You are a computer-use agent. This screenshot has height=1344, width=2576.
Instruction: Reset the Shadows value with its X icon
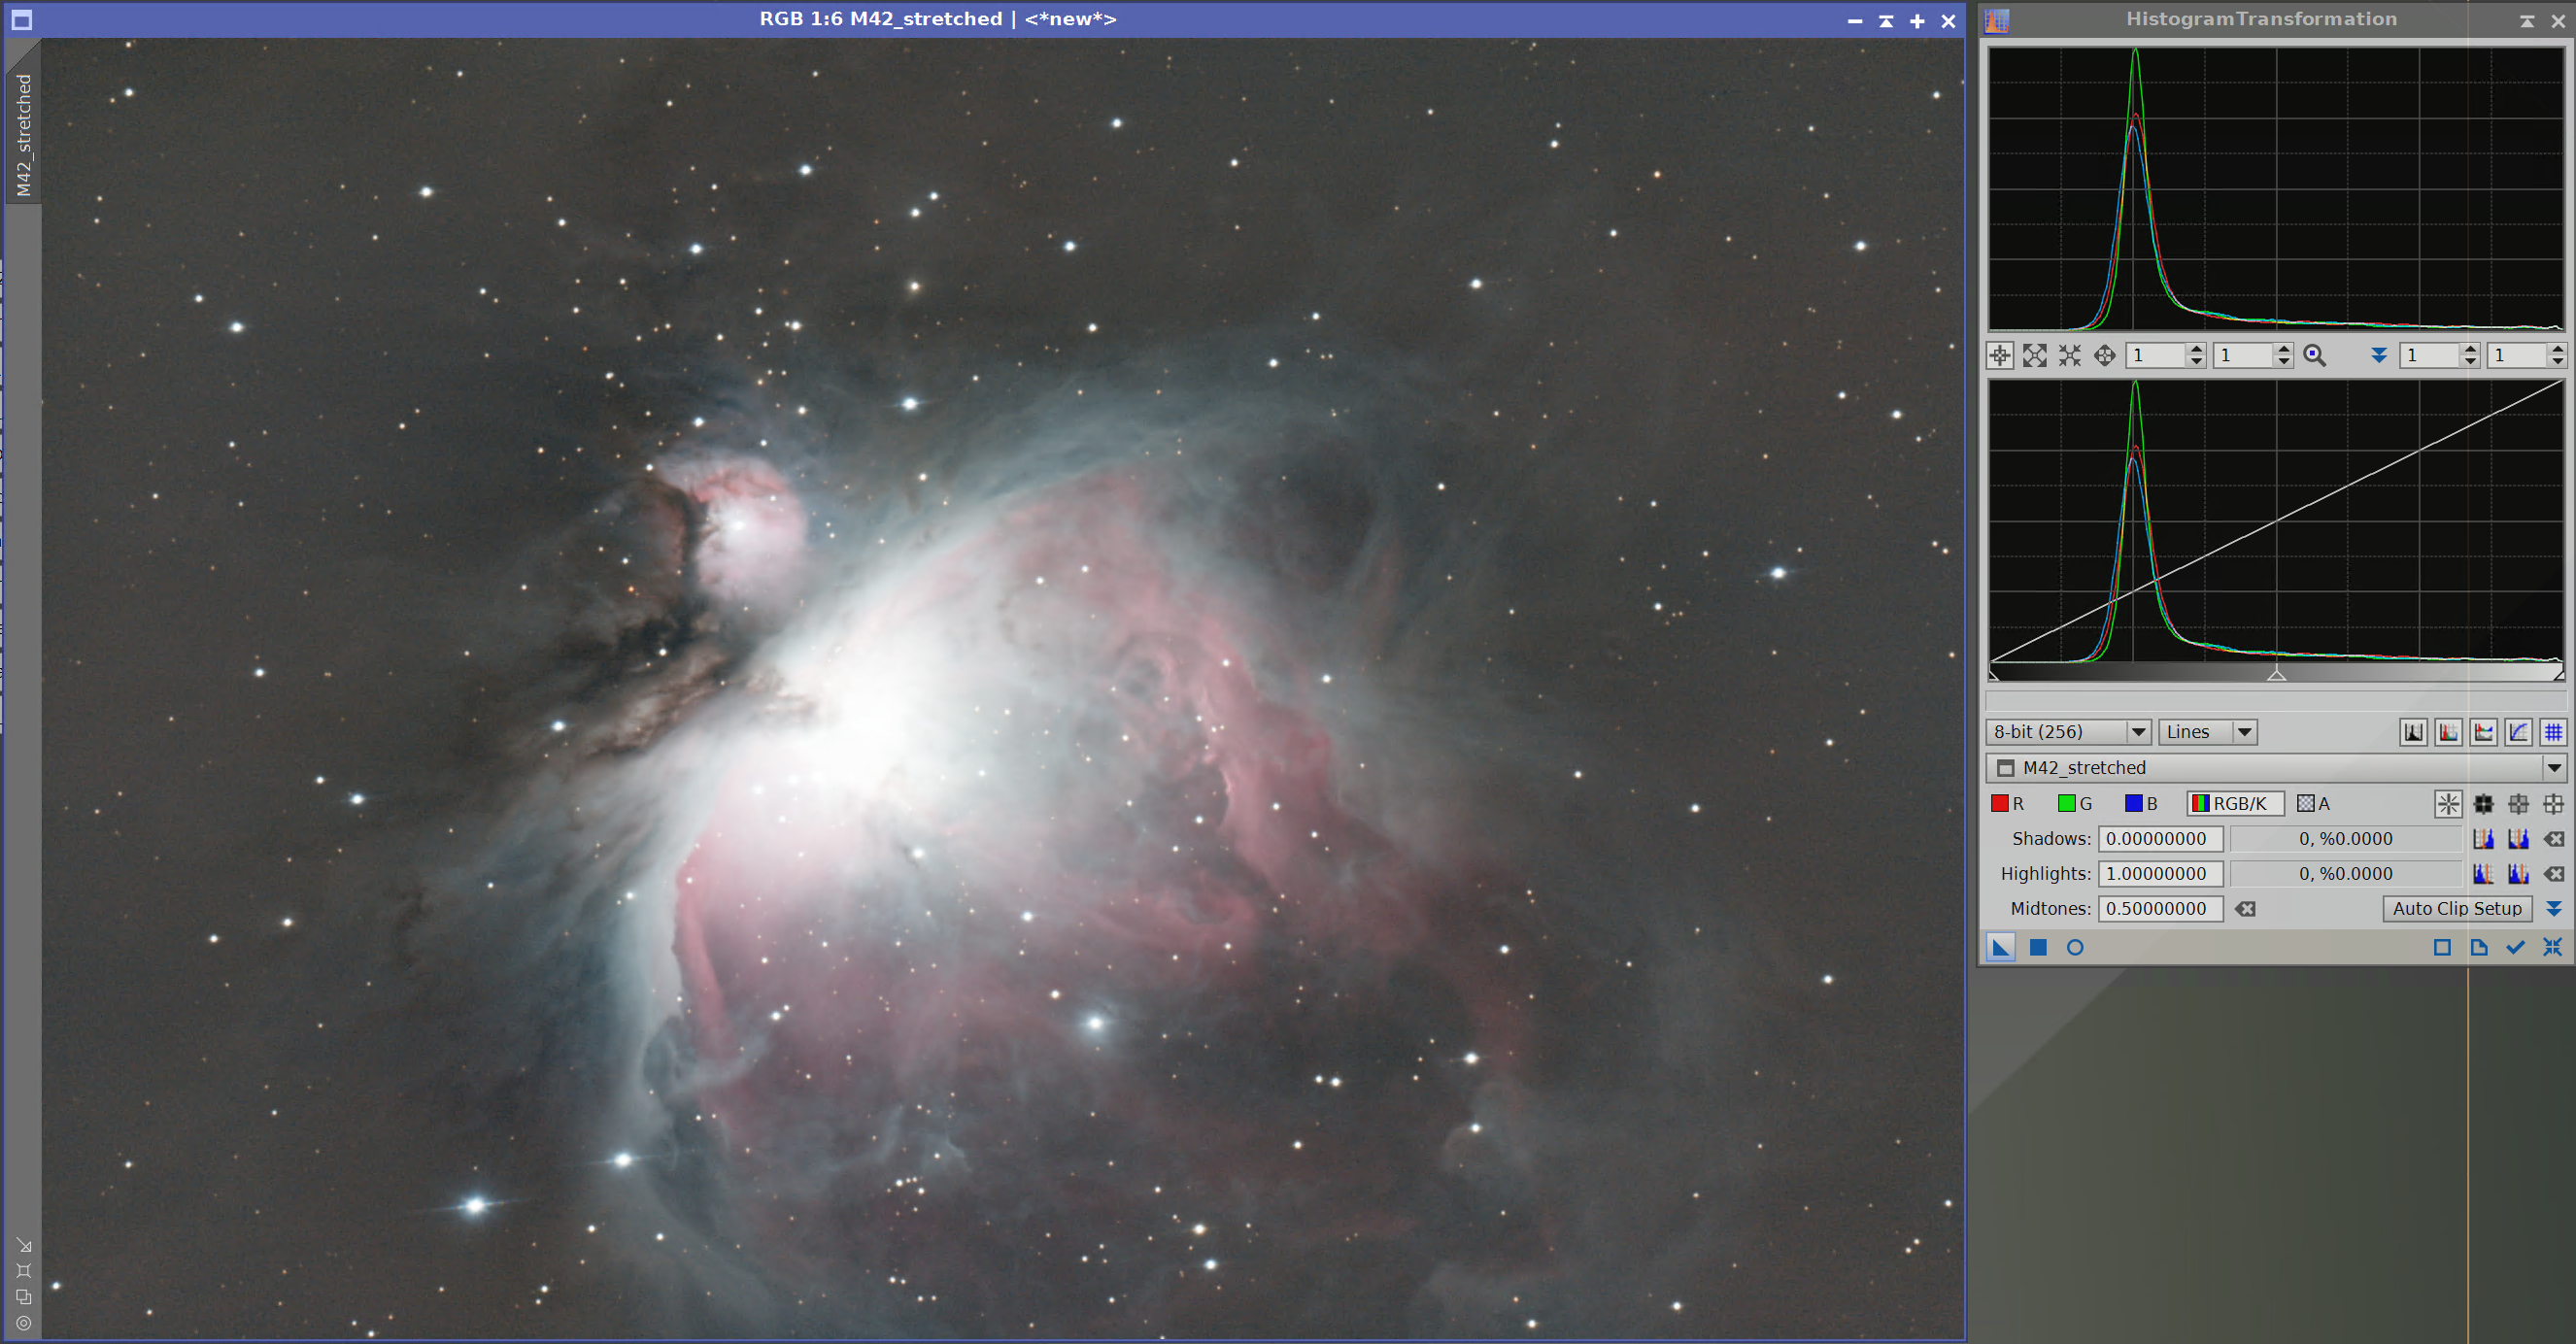[x=2553, y=839]
